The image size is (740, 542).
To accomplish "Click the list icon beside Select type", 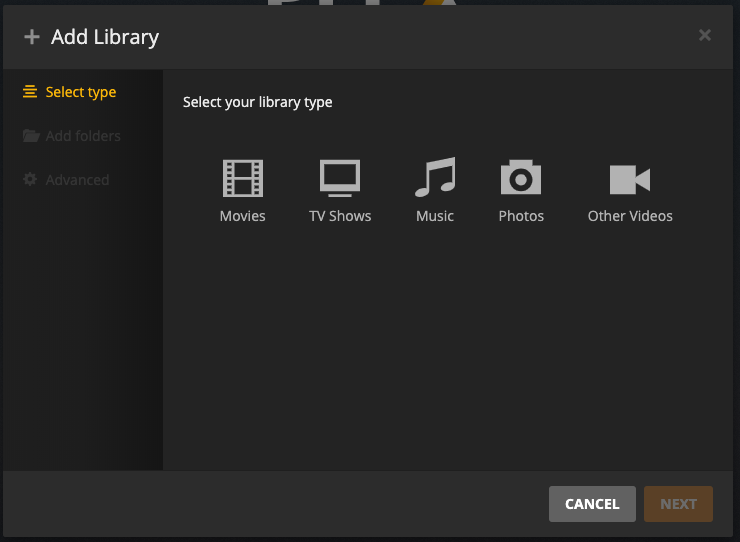I will [x=30, y=92].
